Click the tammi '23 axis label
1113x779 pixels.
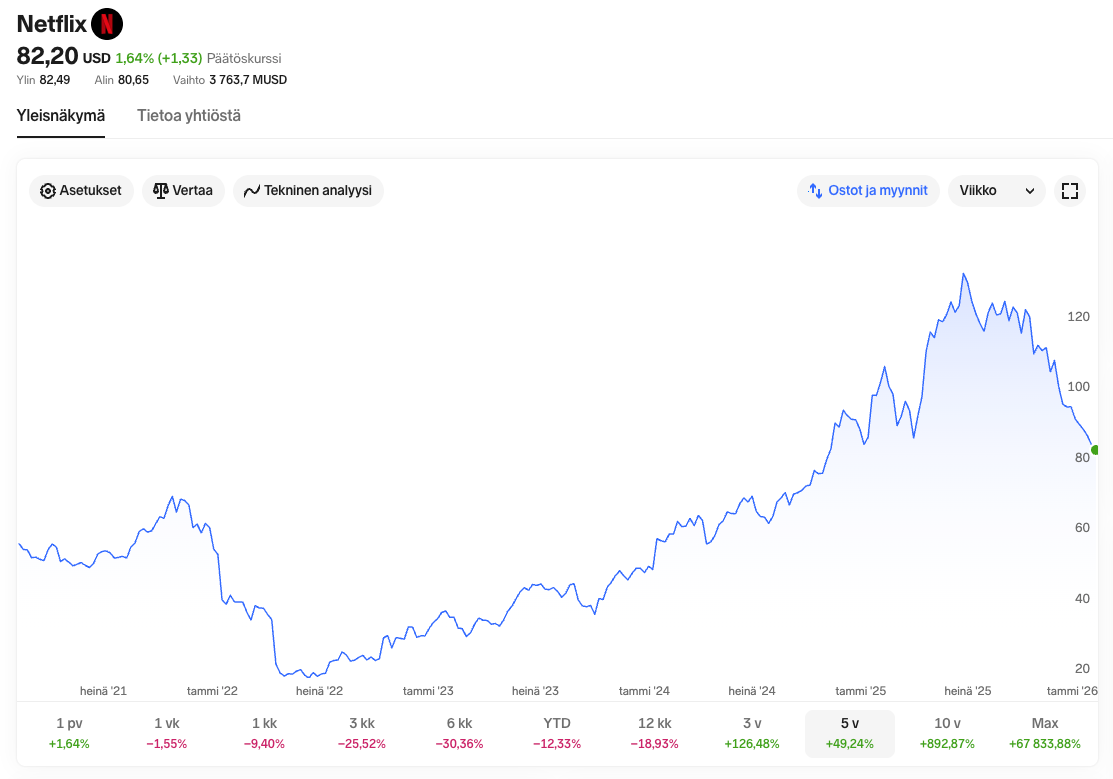click(x=428, y=691)
